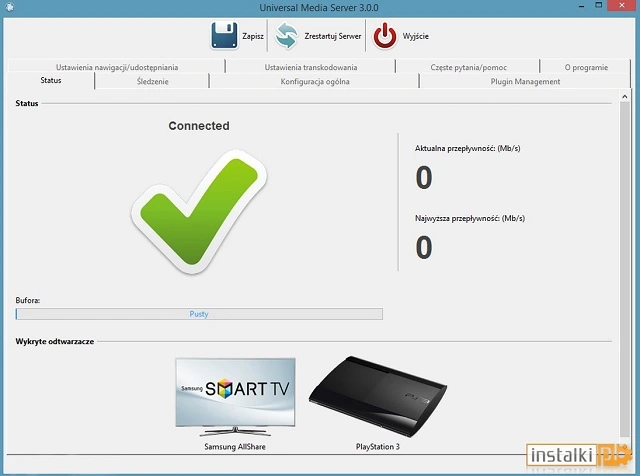Click the Zrestartuj Serwer arrows icon

tap(288, 35)
